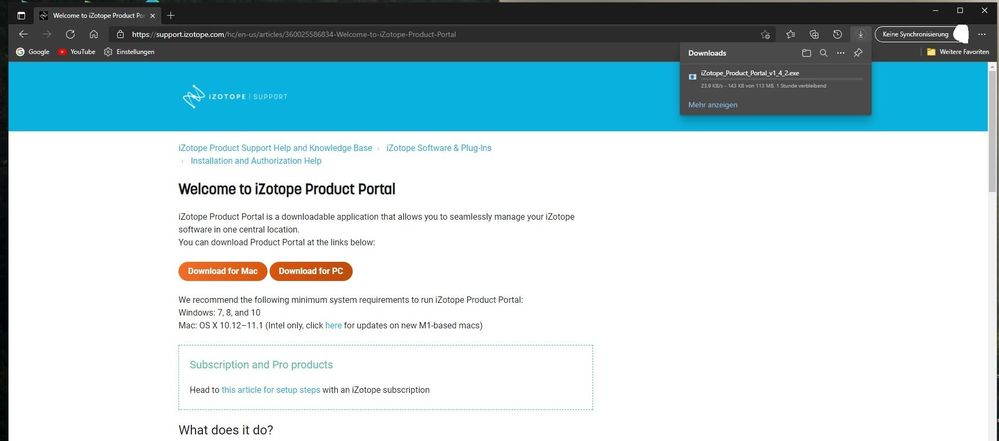Viewport: 999px width, 441px height.
Task: Click the 'What does it do?' heading
Action: [226, 430]
